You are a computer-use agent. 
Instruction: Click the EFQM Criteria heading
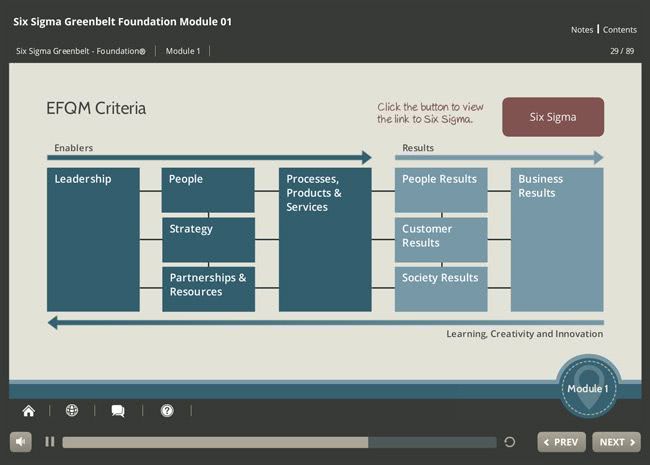96,109
